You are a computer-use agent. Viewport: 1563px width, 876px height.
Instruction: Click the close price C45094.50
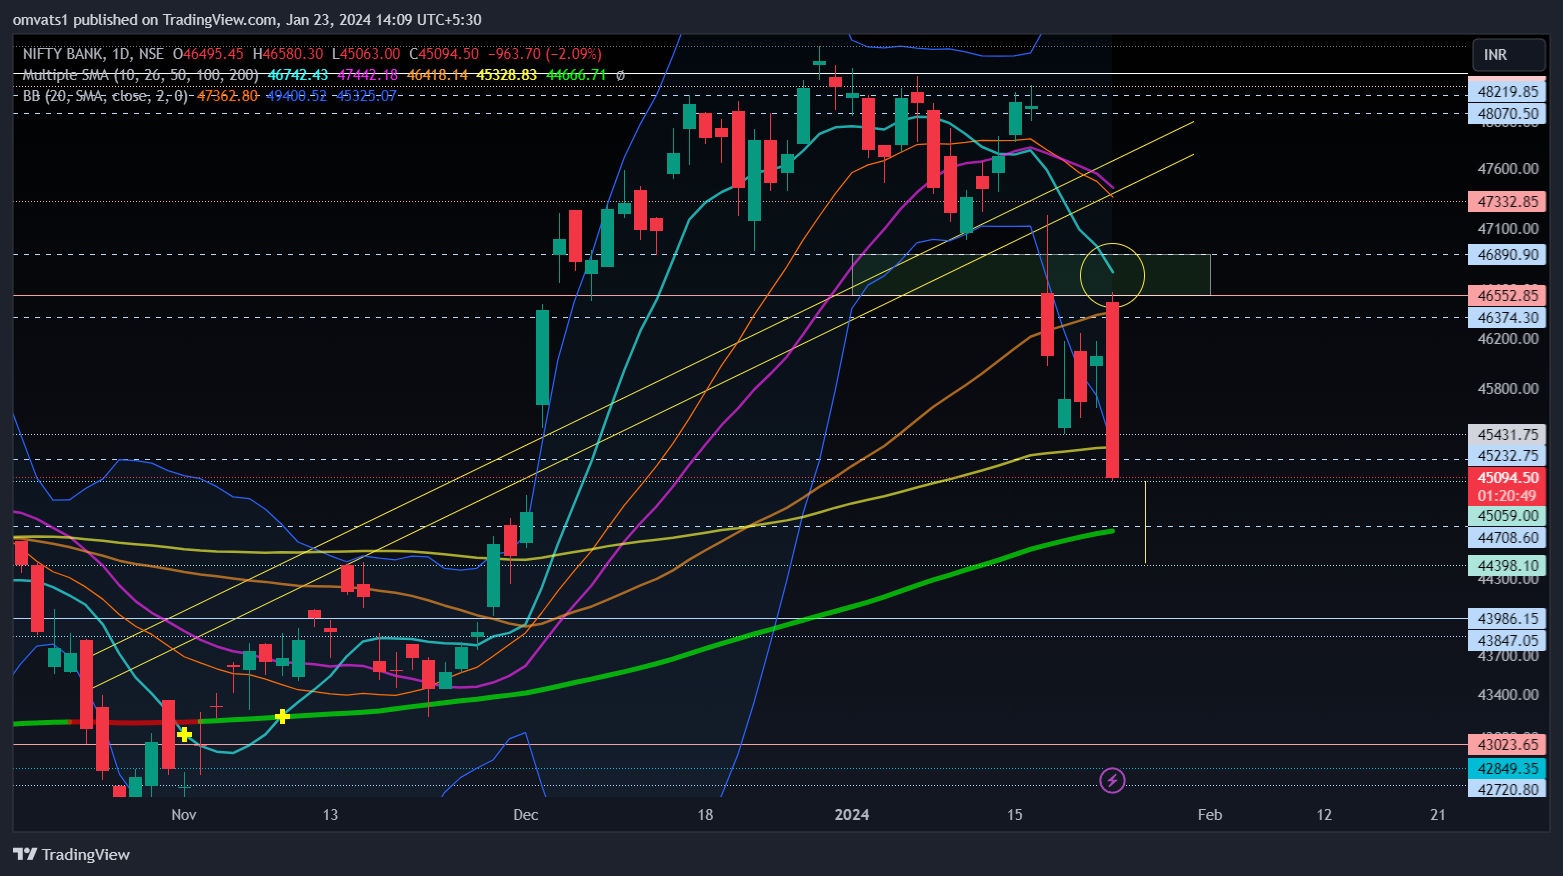[x=444, y=54]
